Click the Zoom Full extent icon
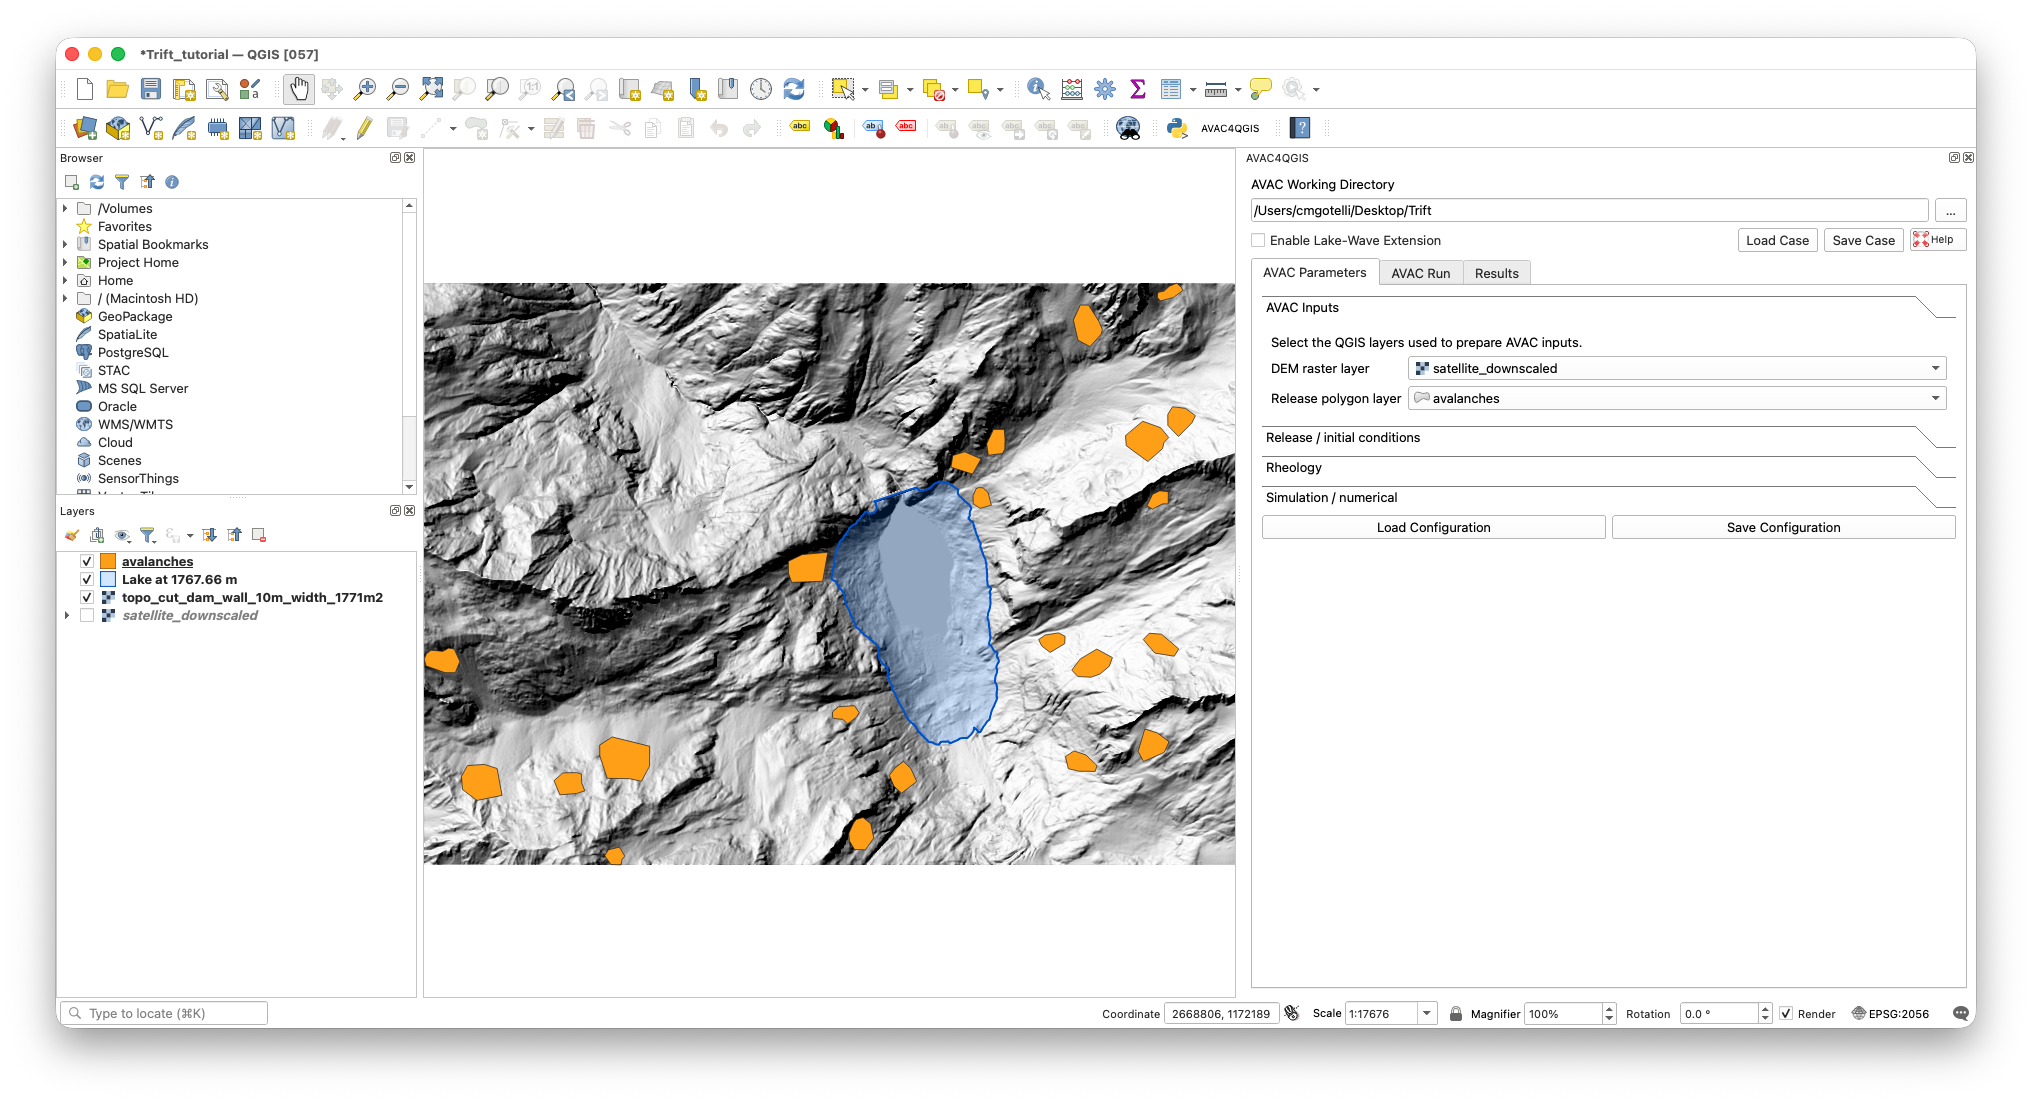 pyautogui.click(x=431, y=89)
